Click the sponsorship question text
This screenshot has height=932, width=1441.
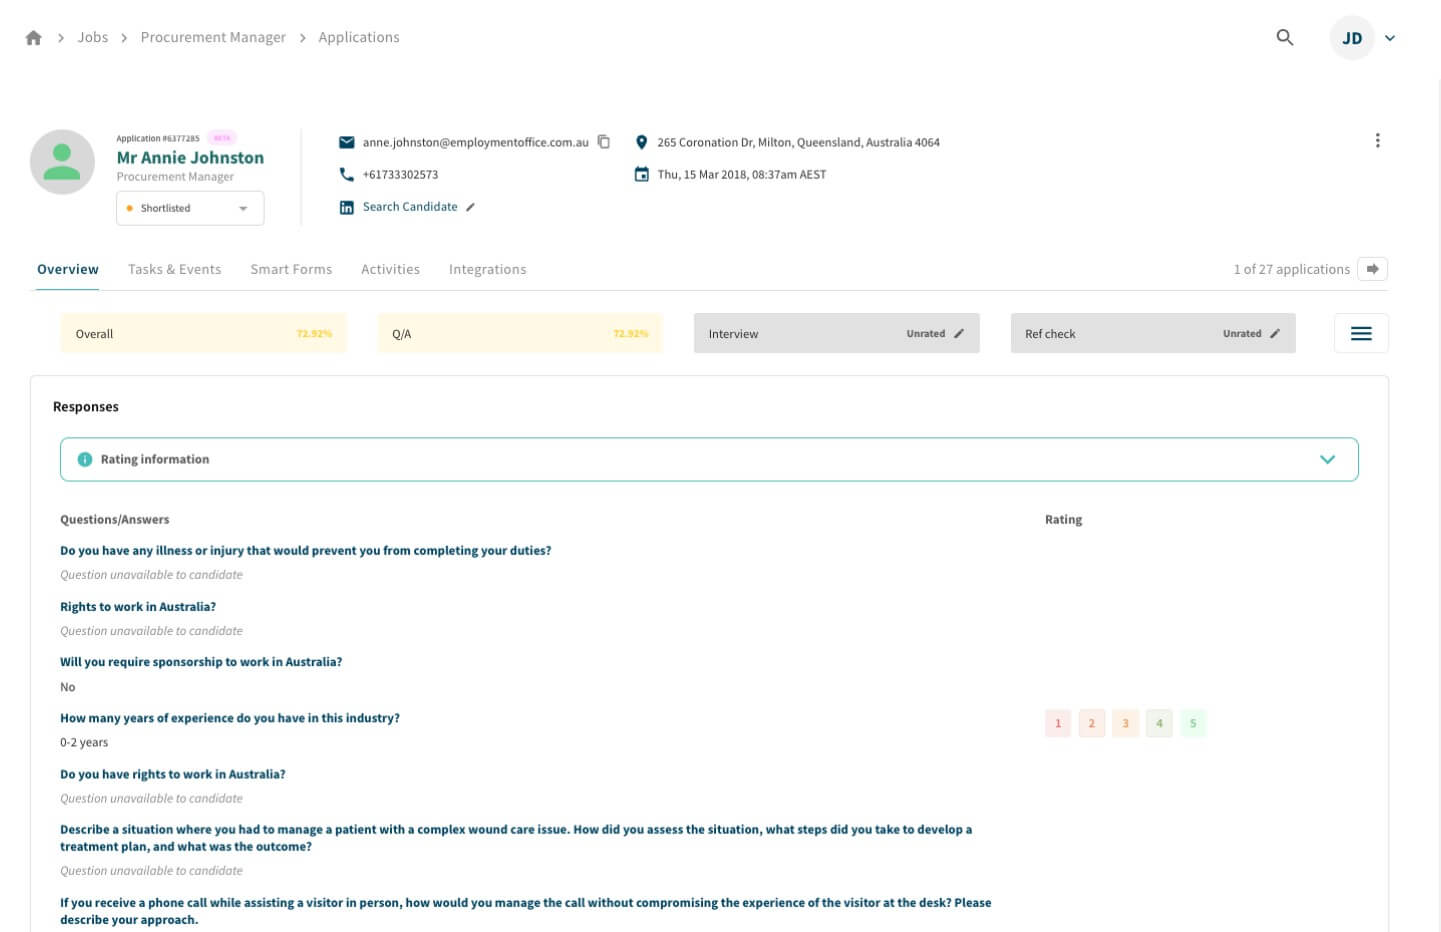pyautogui.click(x=201, y=662)
